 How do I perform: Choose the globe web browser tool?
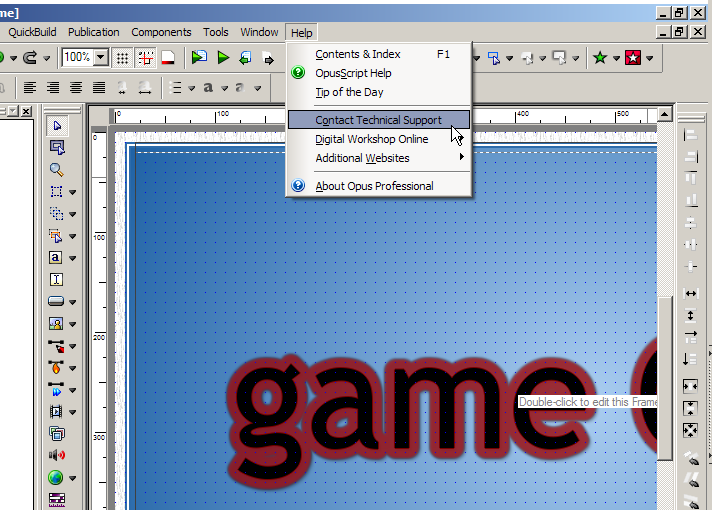pos(55,477)
